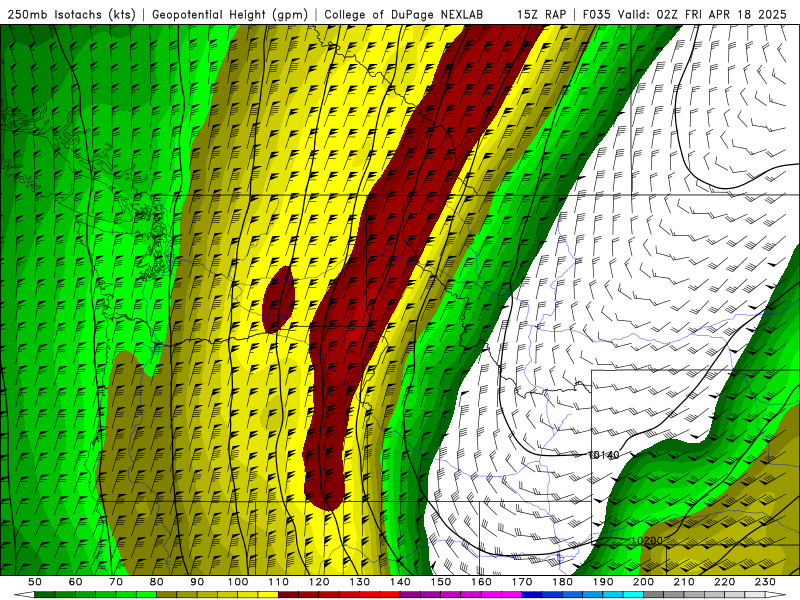Select the bright yellow swatch left of 110
The image size is (800, 600).
pos(268,595)
